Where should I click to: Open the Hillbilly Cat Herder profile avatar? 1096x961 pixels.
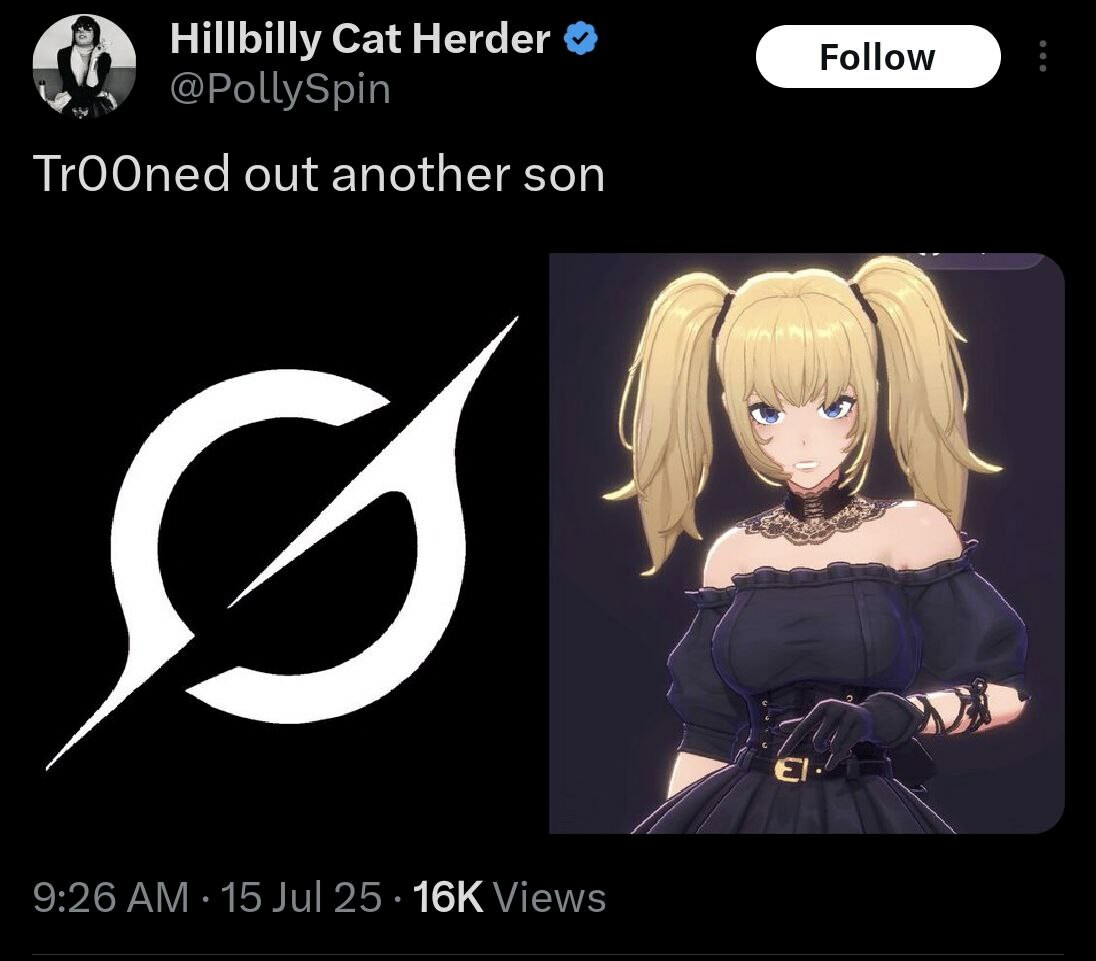click(x=84, y=66)
